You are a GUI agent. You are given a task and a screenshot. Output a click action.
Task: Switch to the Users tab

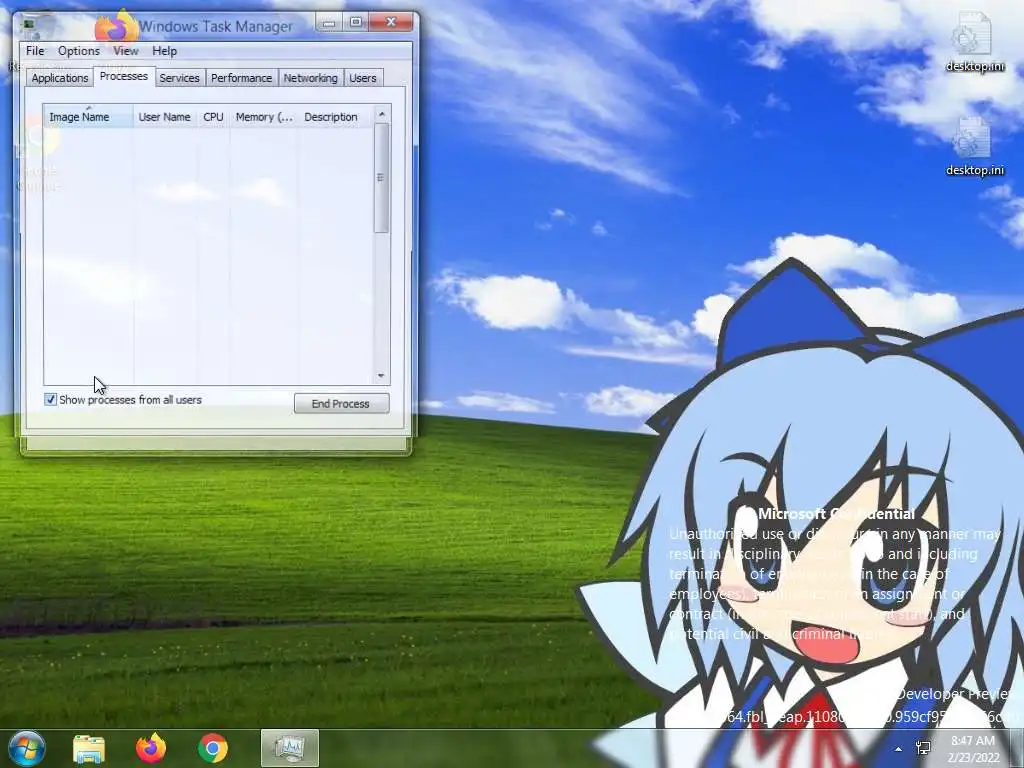point(362,78)
